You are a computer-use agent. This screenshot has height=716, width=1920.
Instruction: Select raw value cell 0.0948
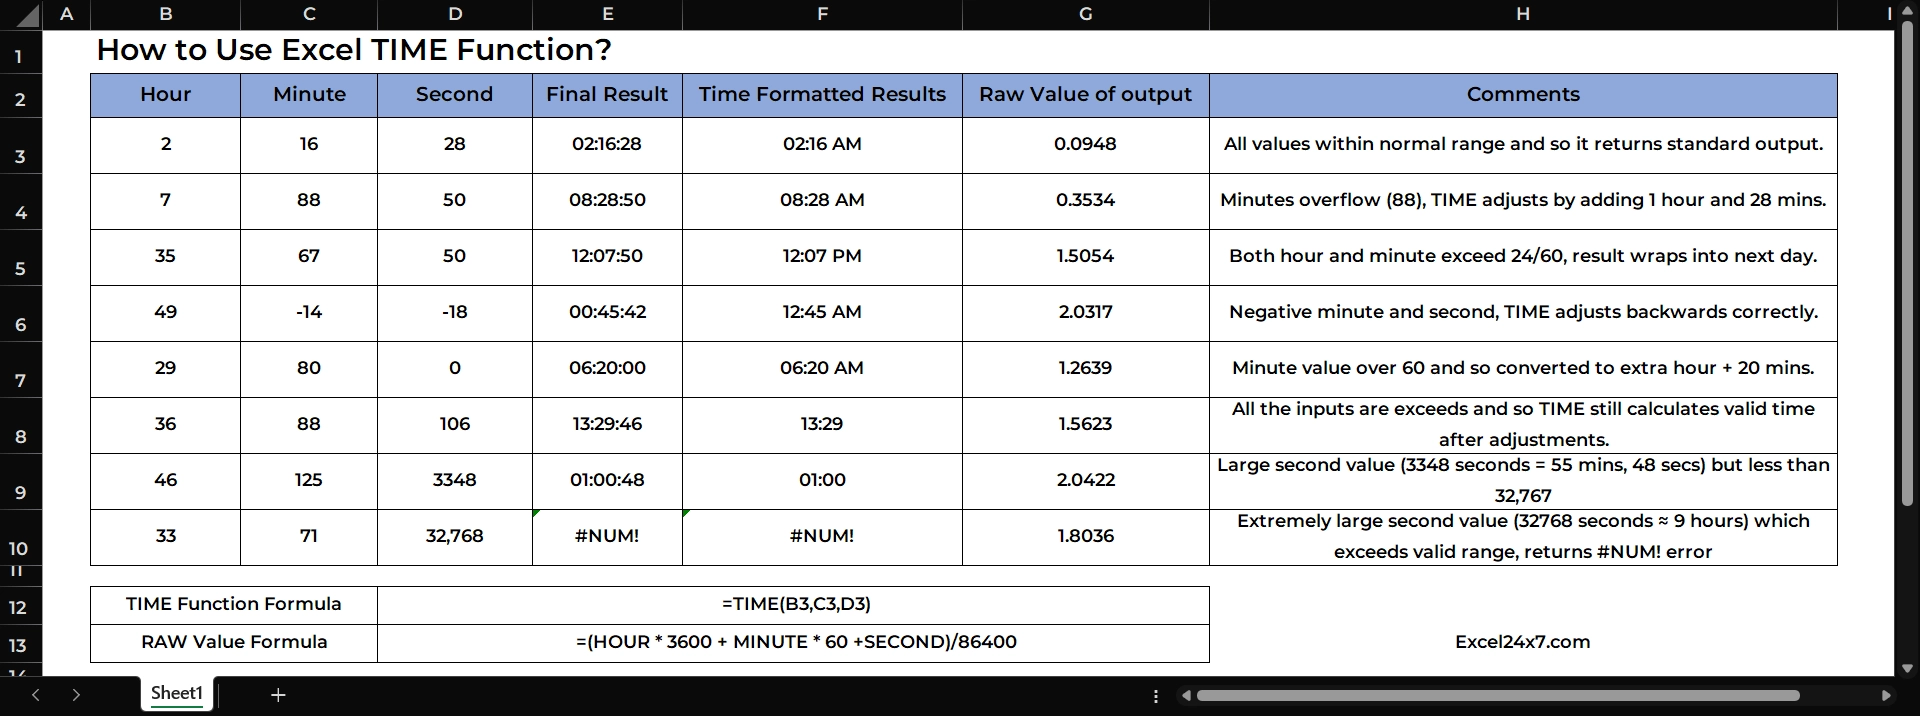tap(1086, 146)
